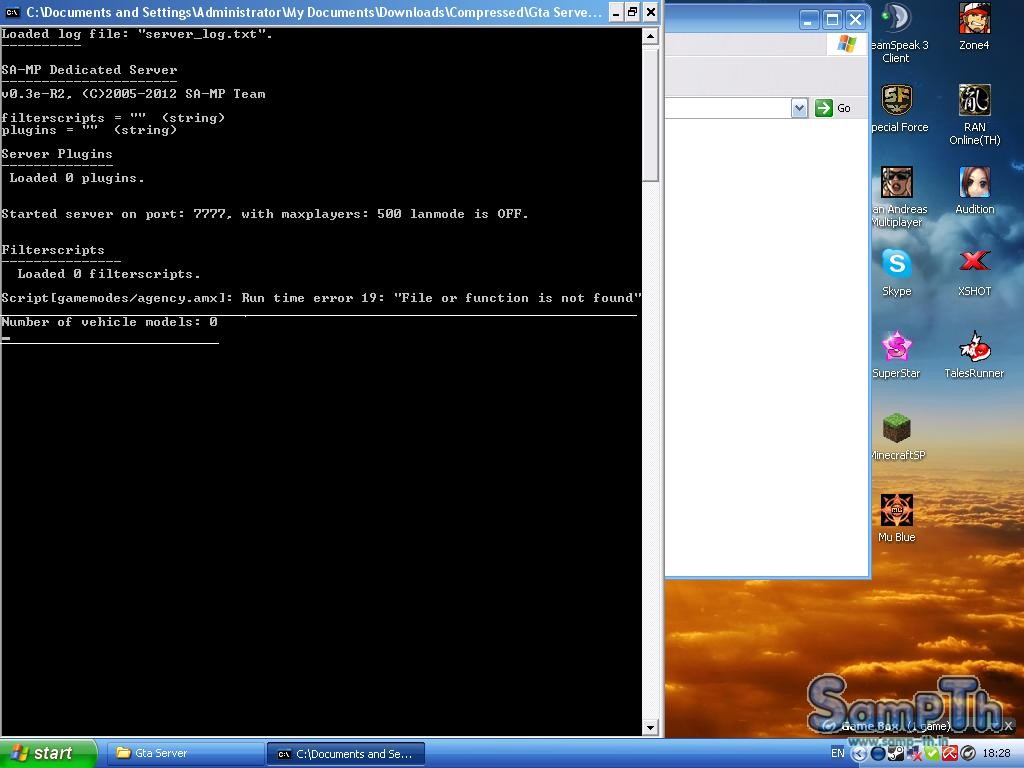Image resolution: width=1024 pixels, height=768 pixels.
Task: Click 'Started server on port: 7777' line
Action: point(264,214)
